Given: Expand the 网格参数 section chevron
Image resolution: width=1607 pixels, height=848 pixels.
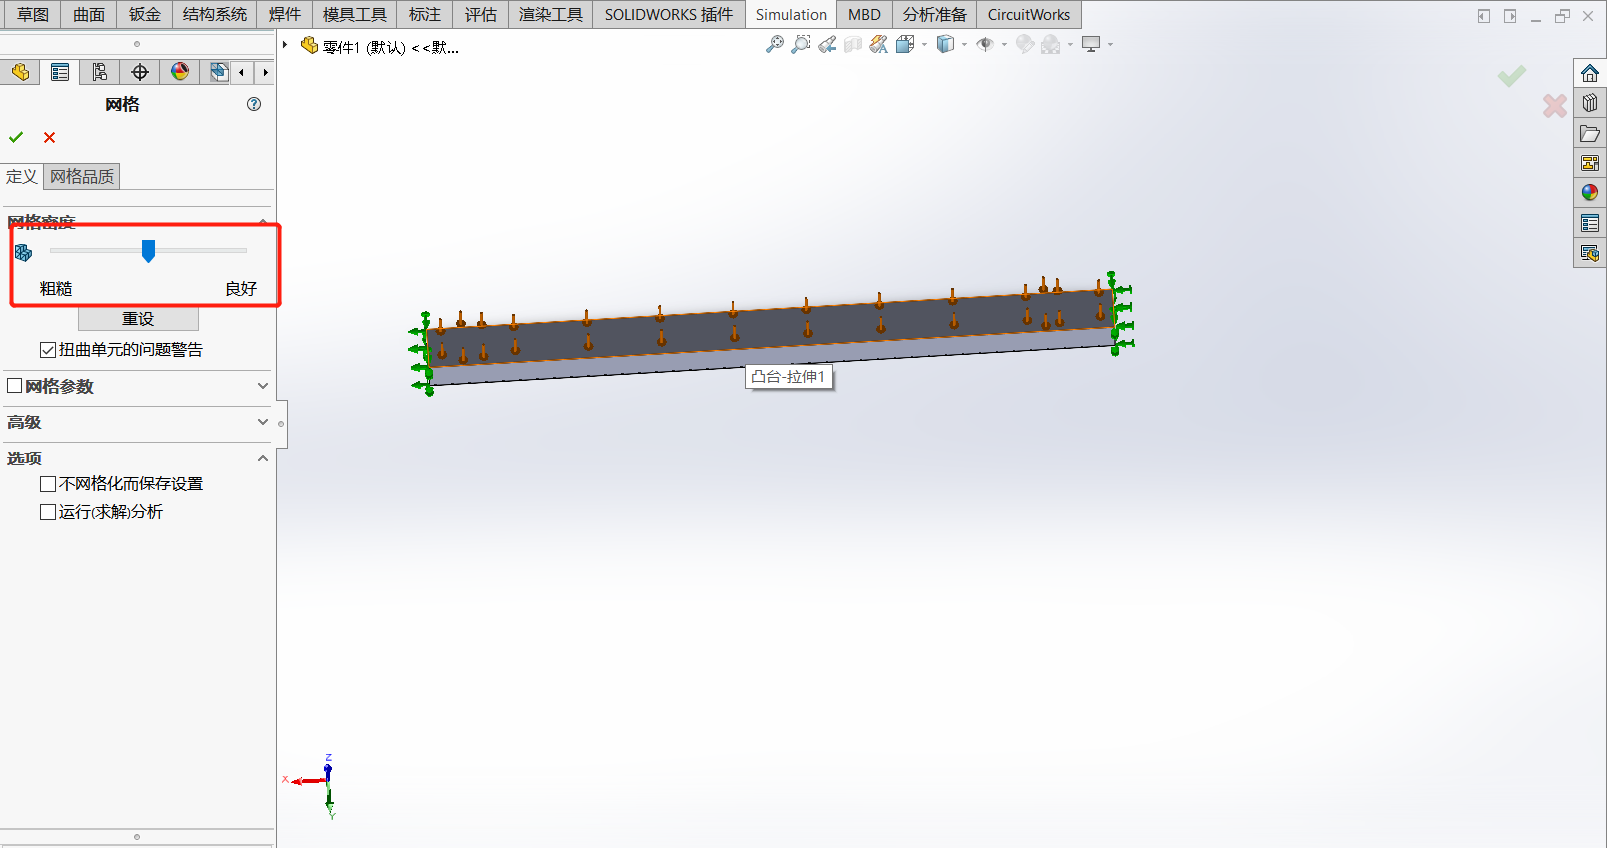Looking at the screenshot, I should (263, 386).
